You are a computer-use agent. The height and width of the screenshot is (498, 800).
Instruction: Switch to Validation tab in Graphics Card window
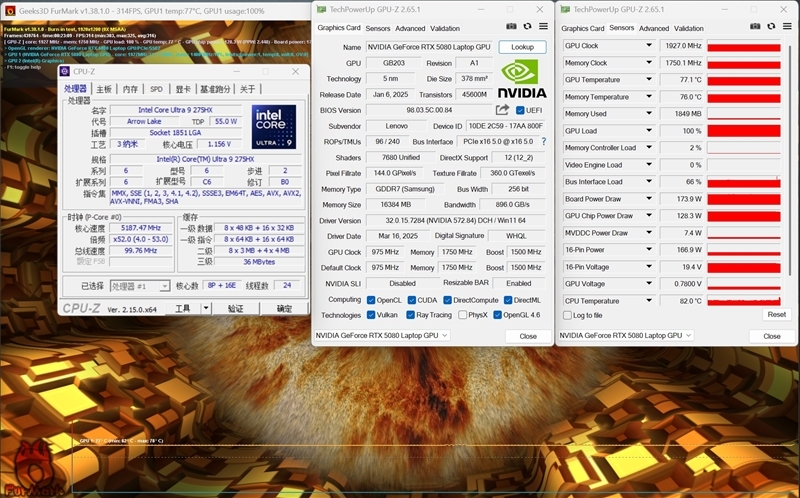(x=445, y=29)
